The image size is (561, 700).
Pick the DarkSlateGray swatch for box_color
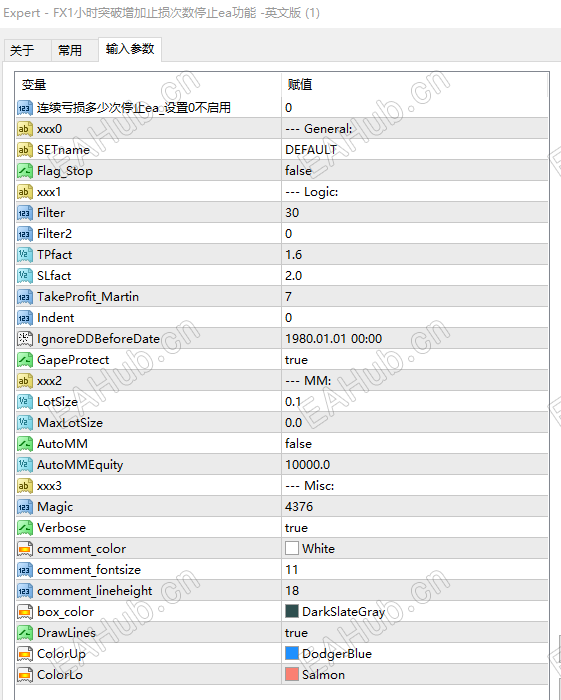tap(292, 611)
